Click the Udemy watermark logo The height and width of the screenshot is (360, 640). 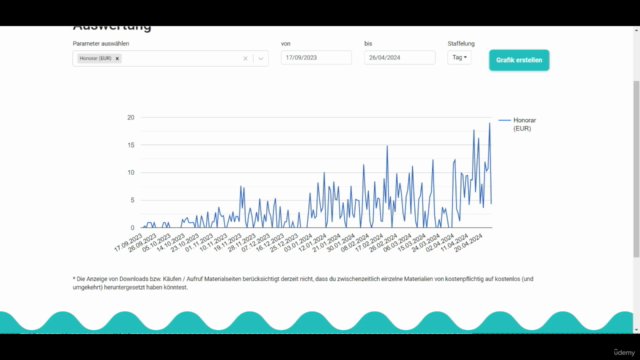coord(624,352)
